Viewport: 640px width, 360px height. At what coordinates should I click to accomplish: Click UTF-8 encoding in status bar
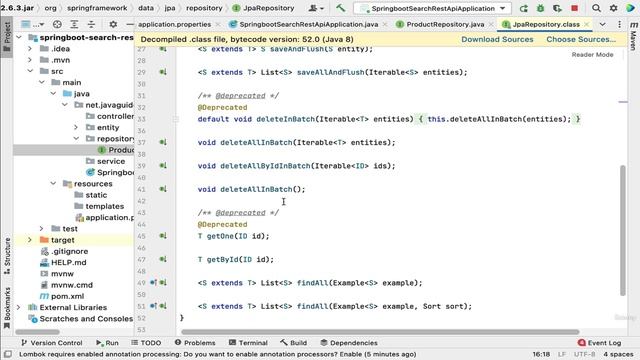coord(584,354)
